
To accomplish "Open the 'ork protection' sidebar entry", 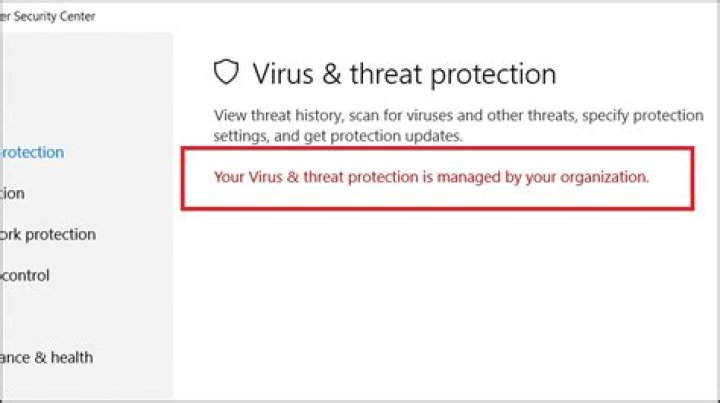I will [48, 235].
